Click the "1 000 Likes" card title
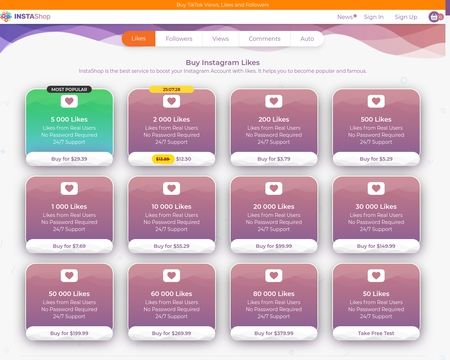Screen dimensions: 450x360 point(69,207)
